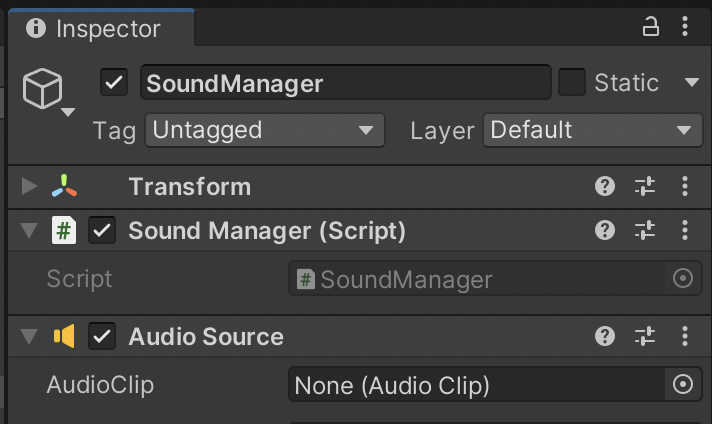Open the Inspector panel three-dot menu
The image size is (712, 424).
click(685, 27)
